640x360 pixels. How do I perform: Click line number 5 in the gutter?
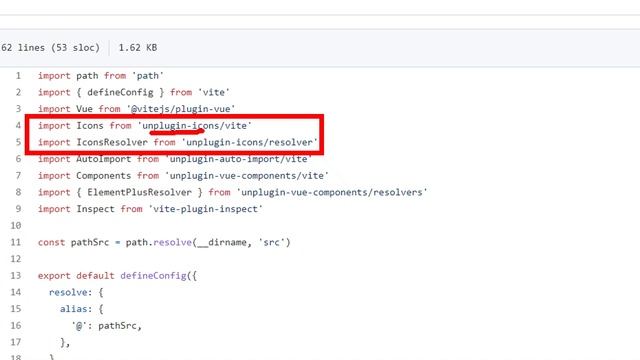point(18,142)
